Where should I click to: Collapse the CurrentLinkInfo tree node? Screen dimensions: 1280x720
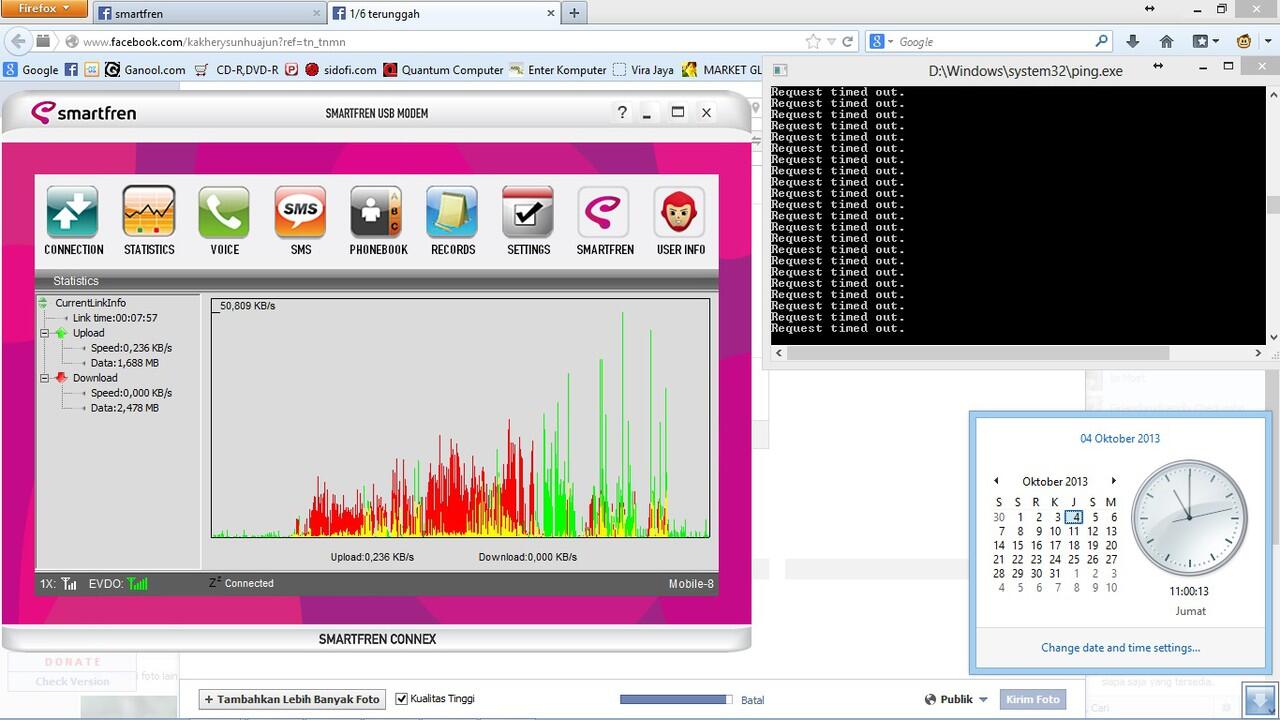44,302
